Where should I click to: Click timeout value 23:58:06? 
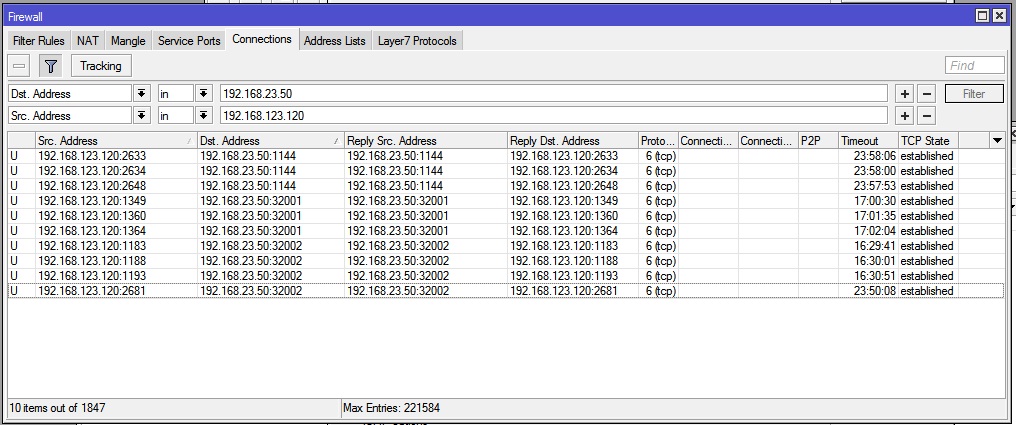click(875, 156)
